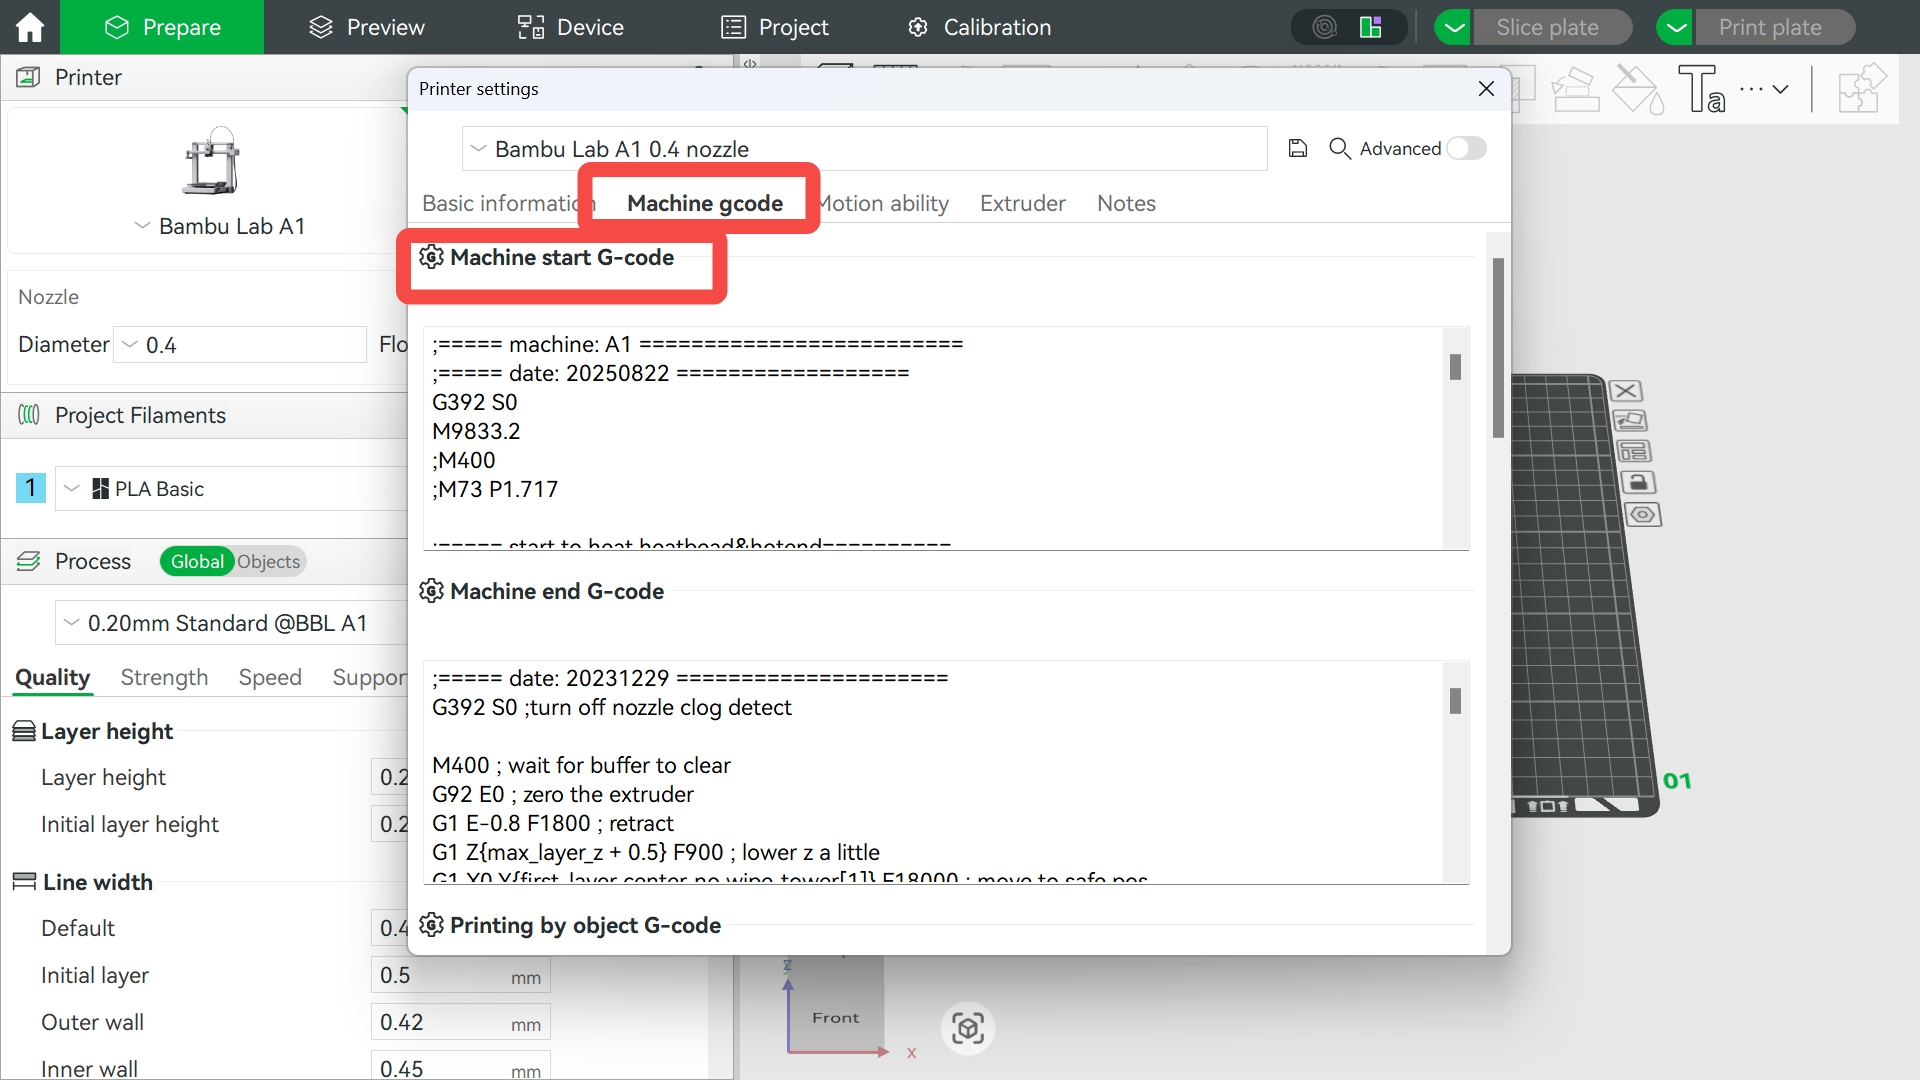Viewport: 1920px width, 1080px height.
Task: Select the Bambu Lab A1 printer image
Action: tap(211, 160)
